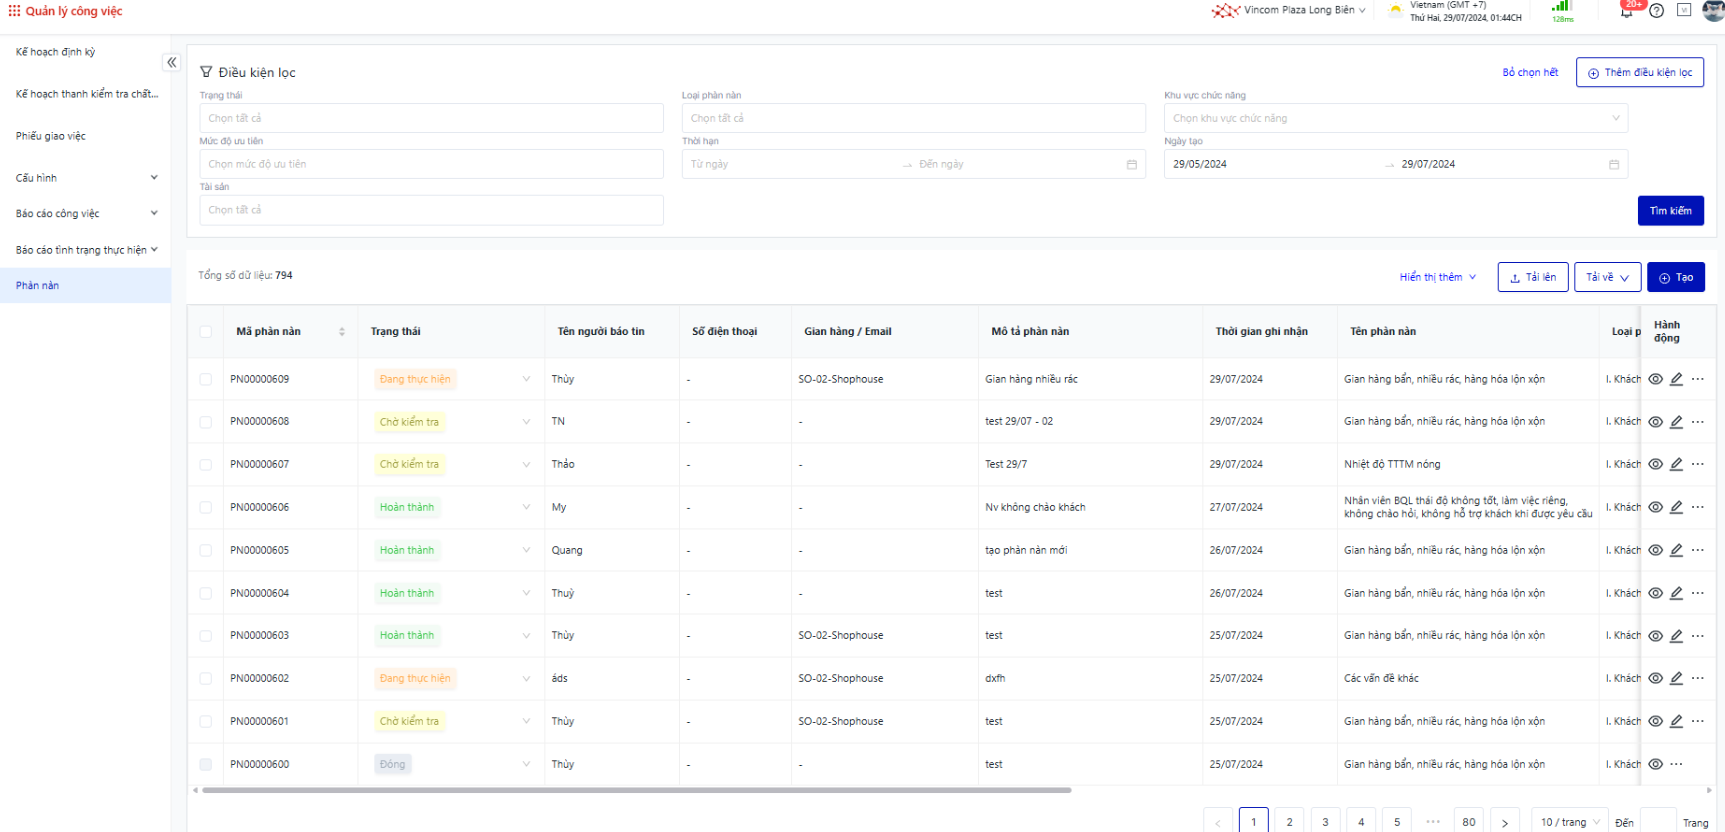Screen dimensions: 1725x832
Task: Click the app grid icon beside Quản lý công việc
Action: click(x=14, y=11)
